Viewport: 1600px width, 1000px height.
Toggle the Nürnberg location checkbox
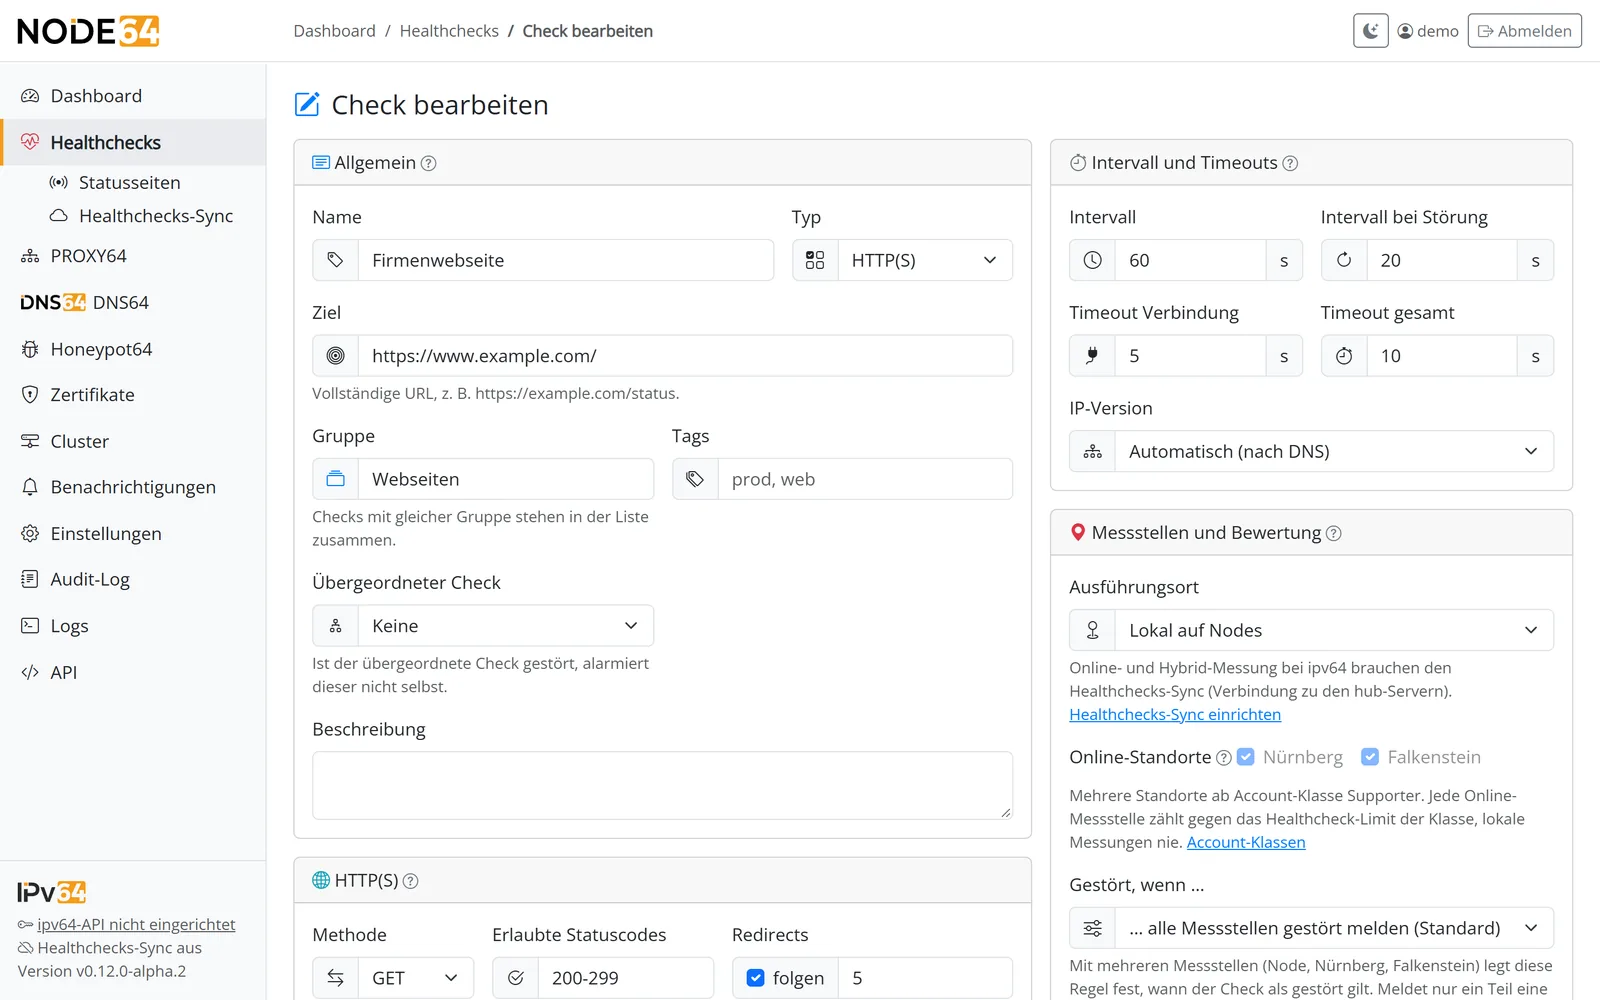tap(1246, 757)
